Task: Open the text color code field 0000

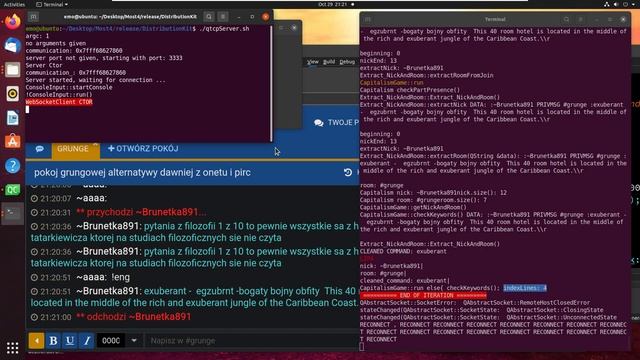Action: tap(111, 340)
